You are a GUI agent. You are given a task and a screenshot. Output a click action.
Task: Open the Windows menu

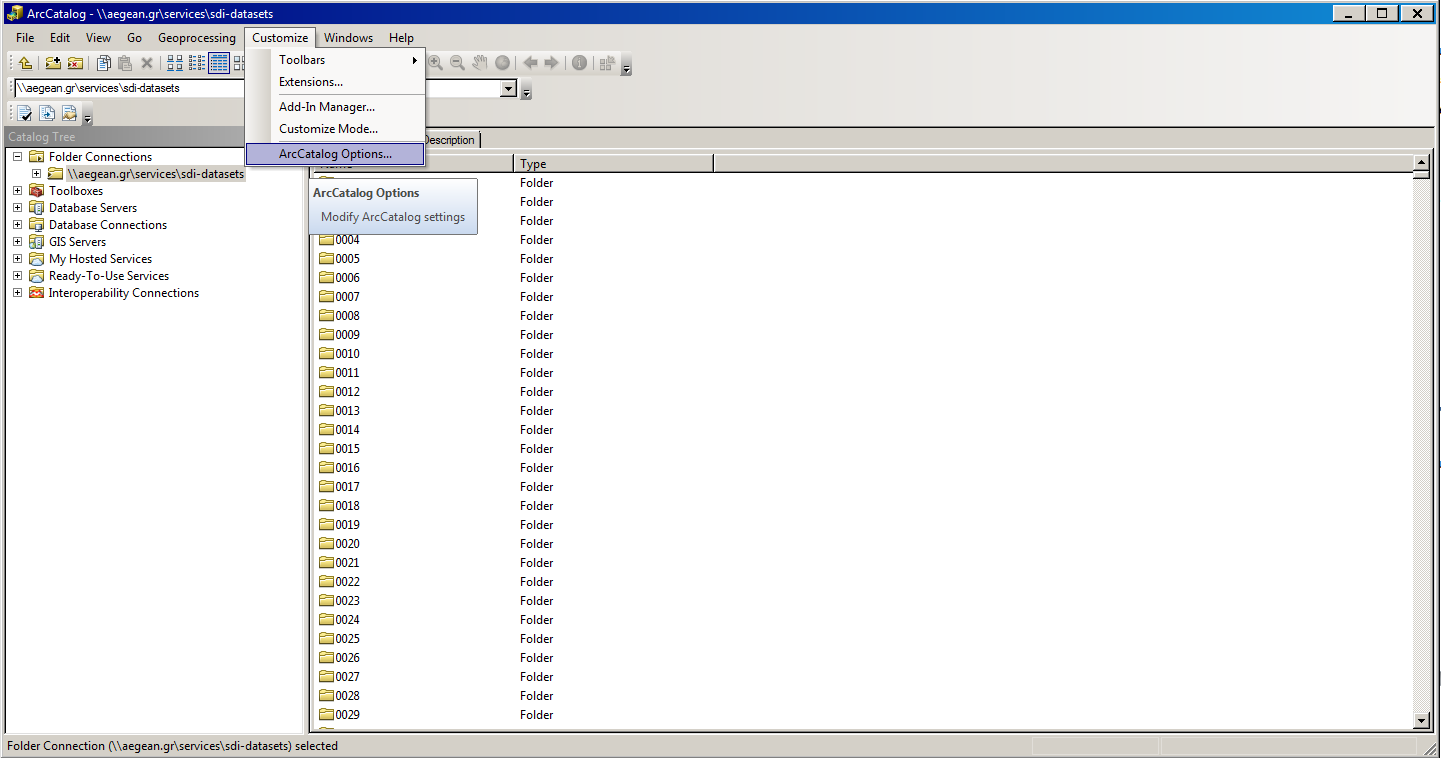coord(348,38)
